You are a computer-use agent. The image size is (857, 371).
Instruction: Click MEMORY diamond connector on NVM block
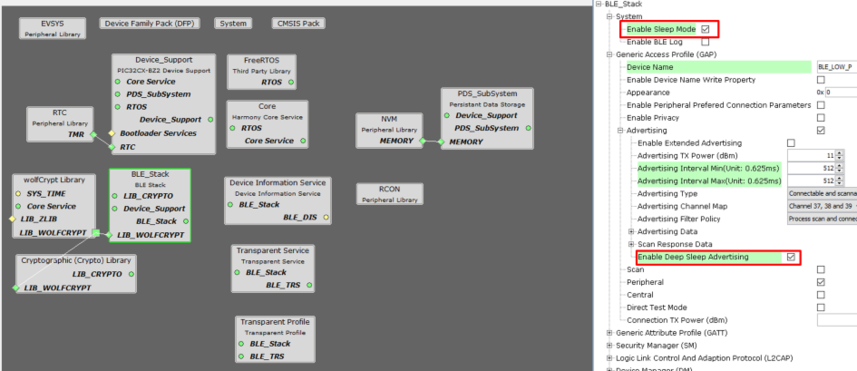[422, 141]
